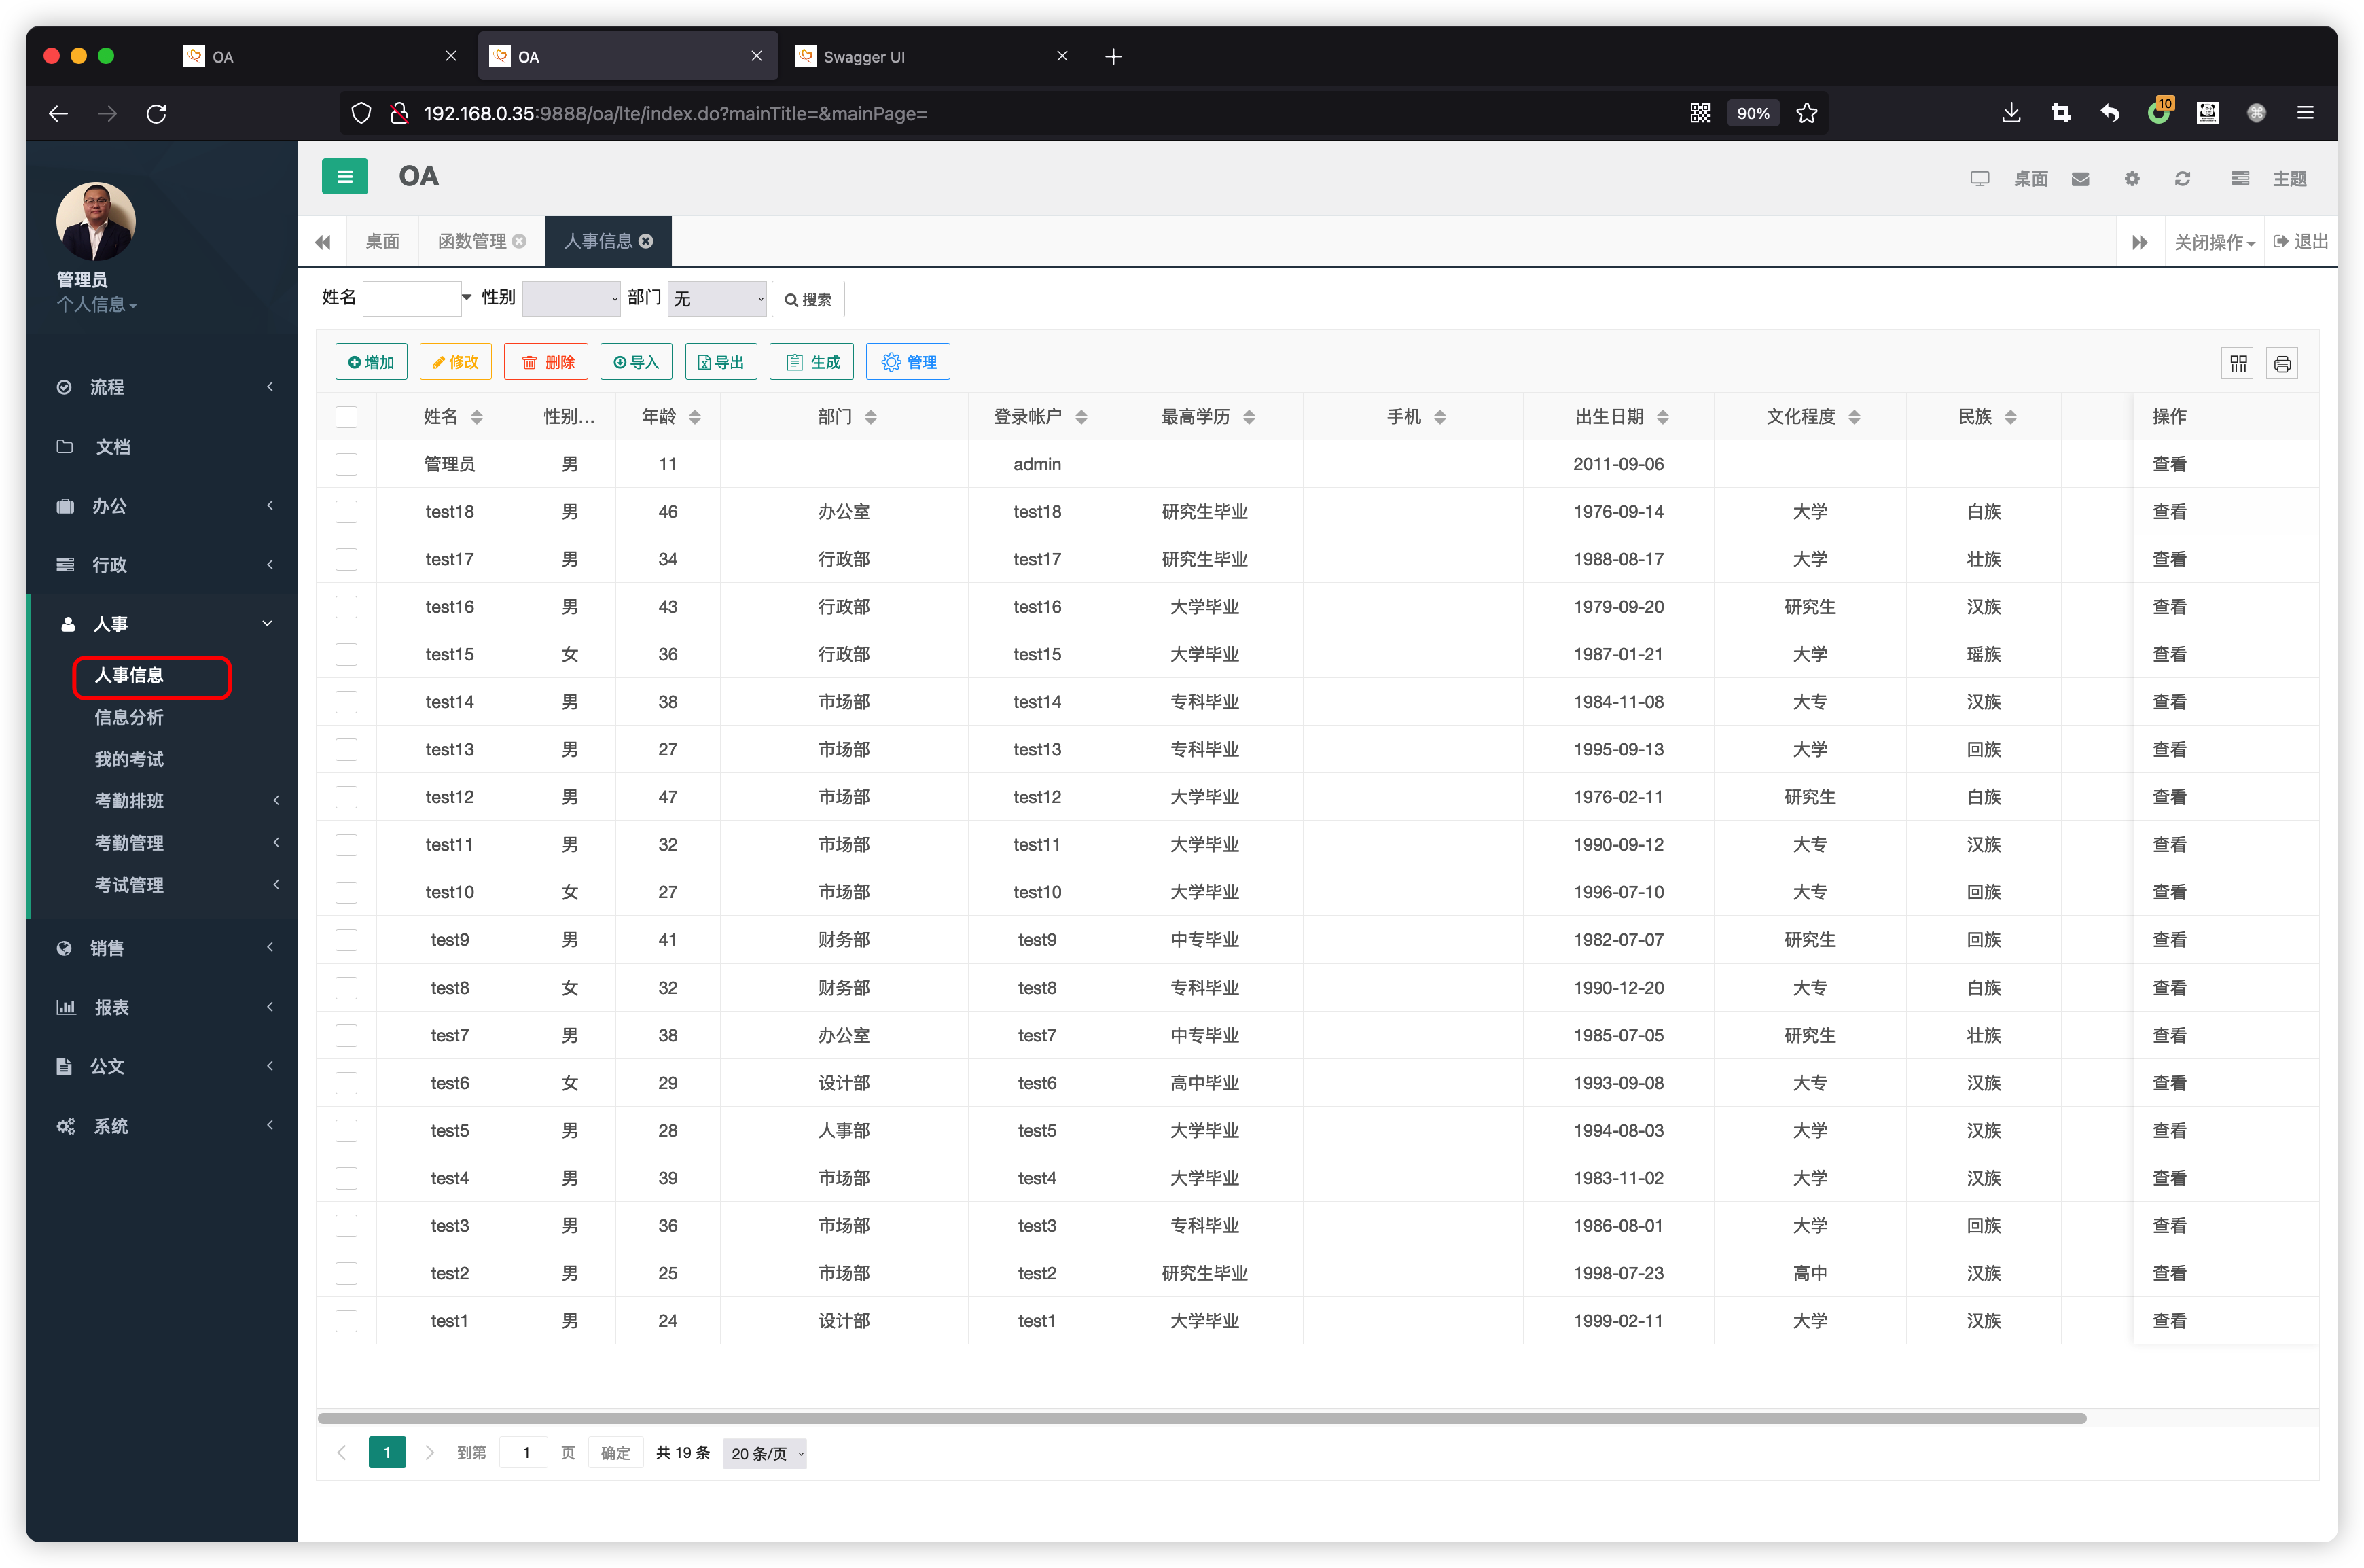Click the green hamburger menu toggle
This screenshot has height=1568, width=2364.
(344, 177)
